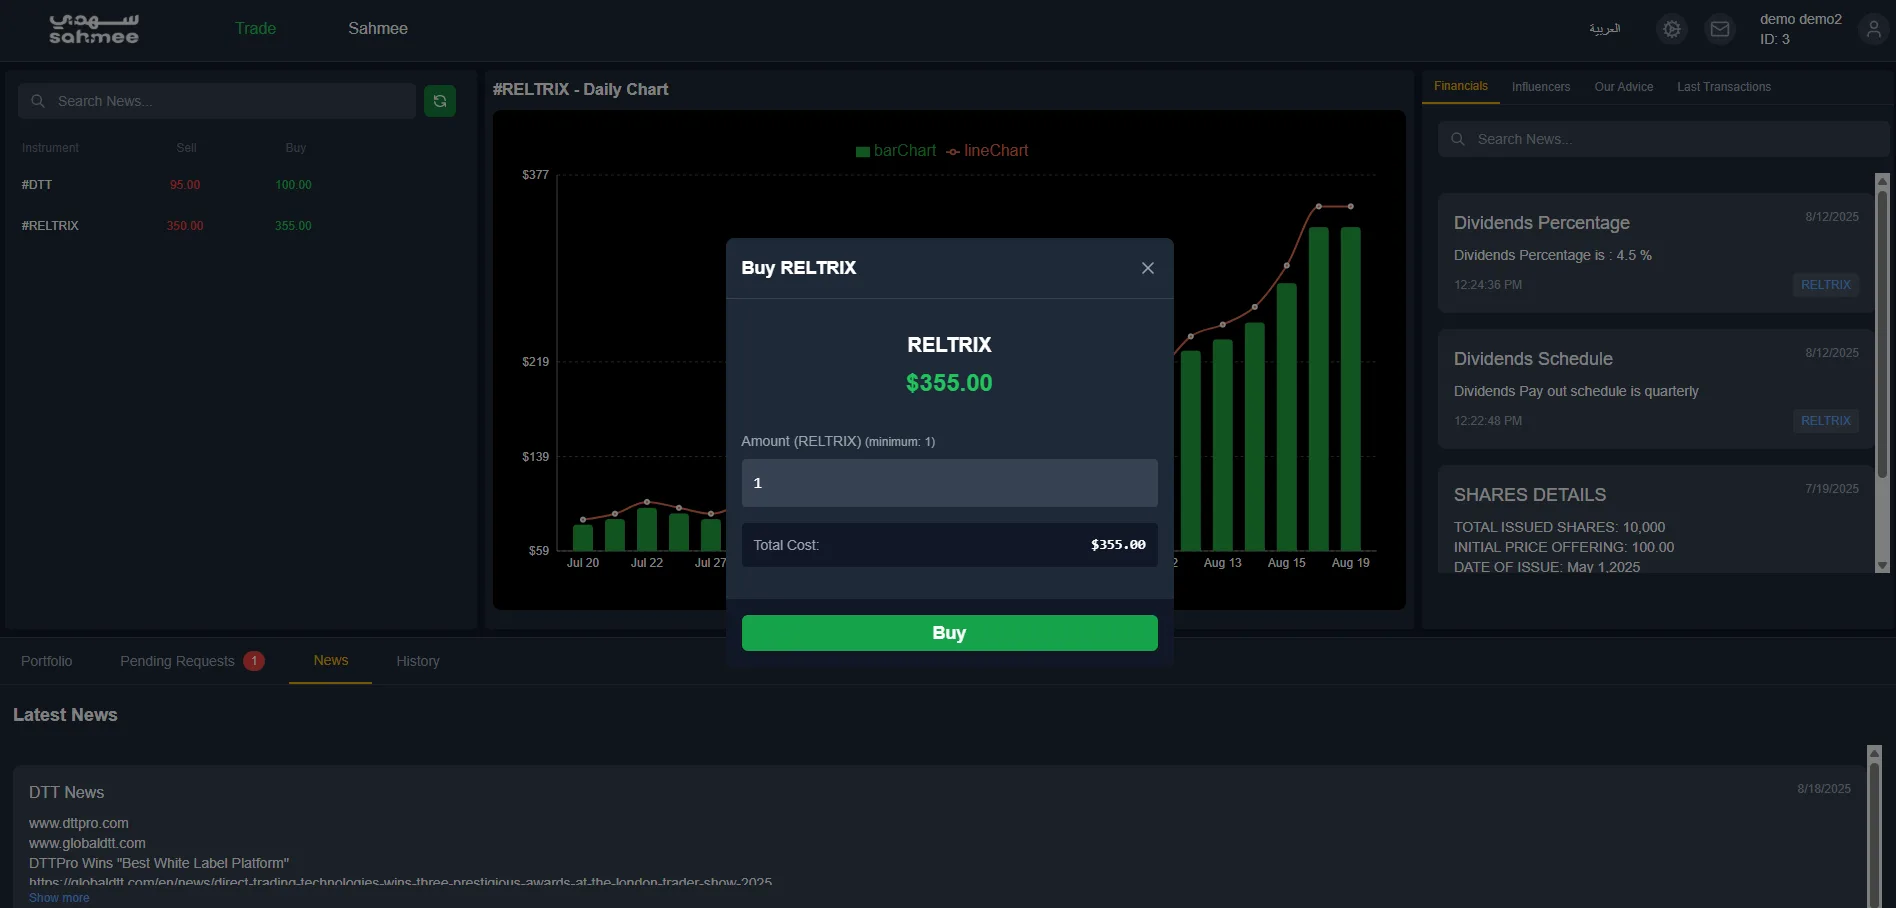Viewport: 1896px width, 908px height.
Task: Toggle the lineChart legend series
Action: pyautogui.click(x=987, y=151)
